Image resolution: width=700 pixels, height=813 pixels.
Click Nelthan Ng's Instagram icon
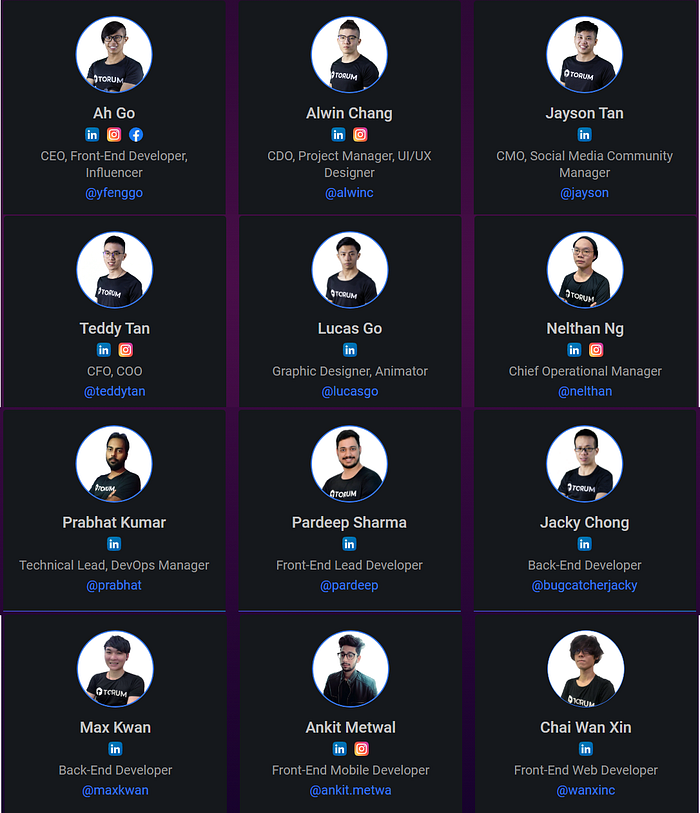(x=596, y=350)
